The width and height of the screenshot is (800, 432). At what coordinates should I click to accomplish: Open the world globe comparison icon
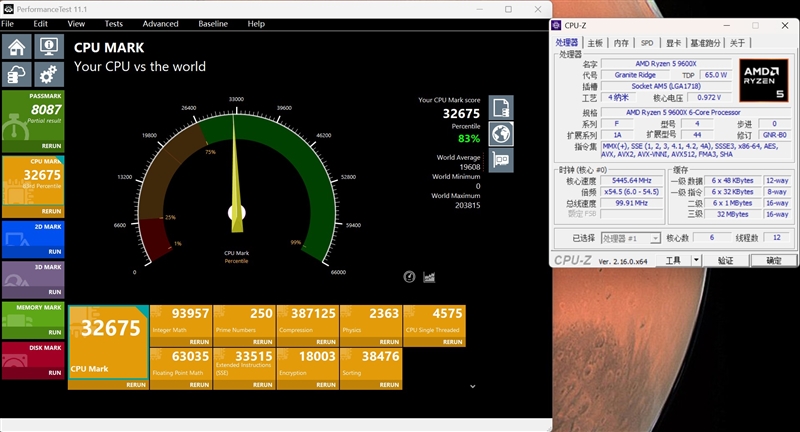(x=501, y=133)
